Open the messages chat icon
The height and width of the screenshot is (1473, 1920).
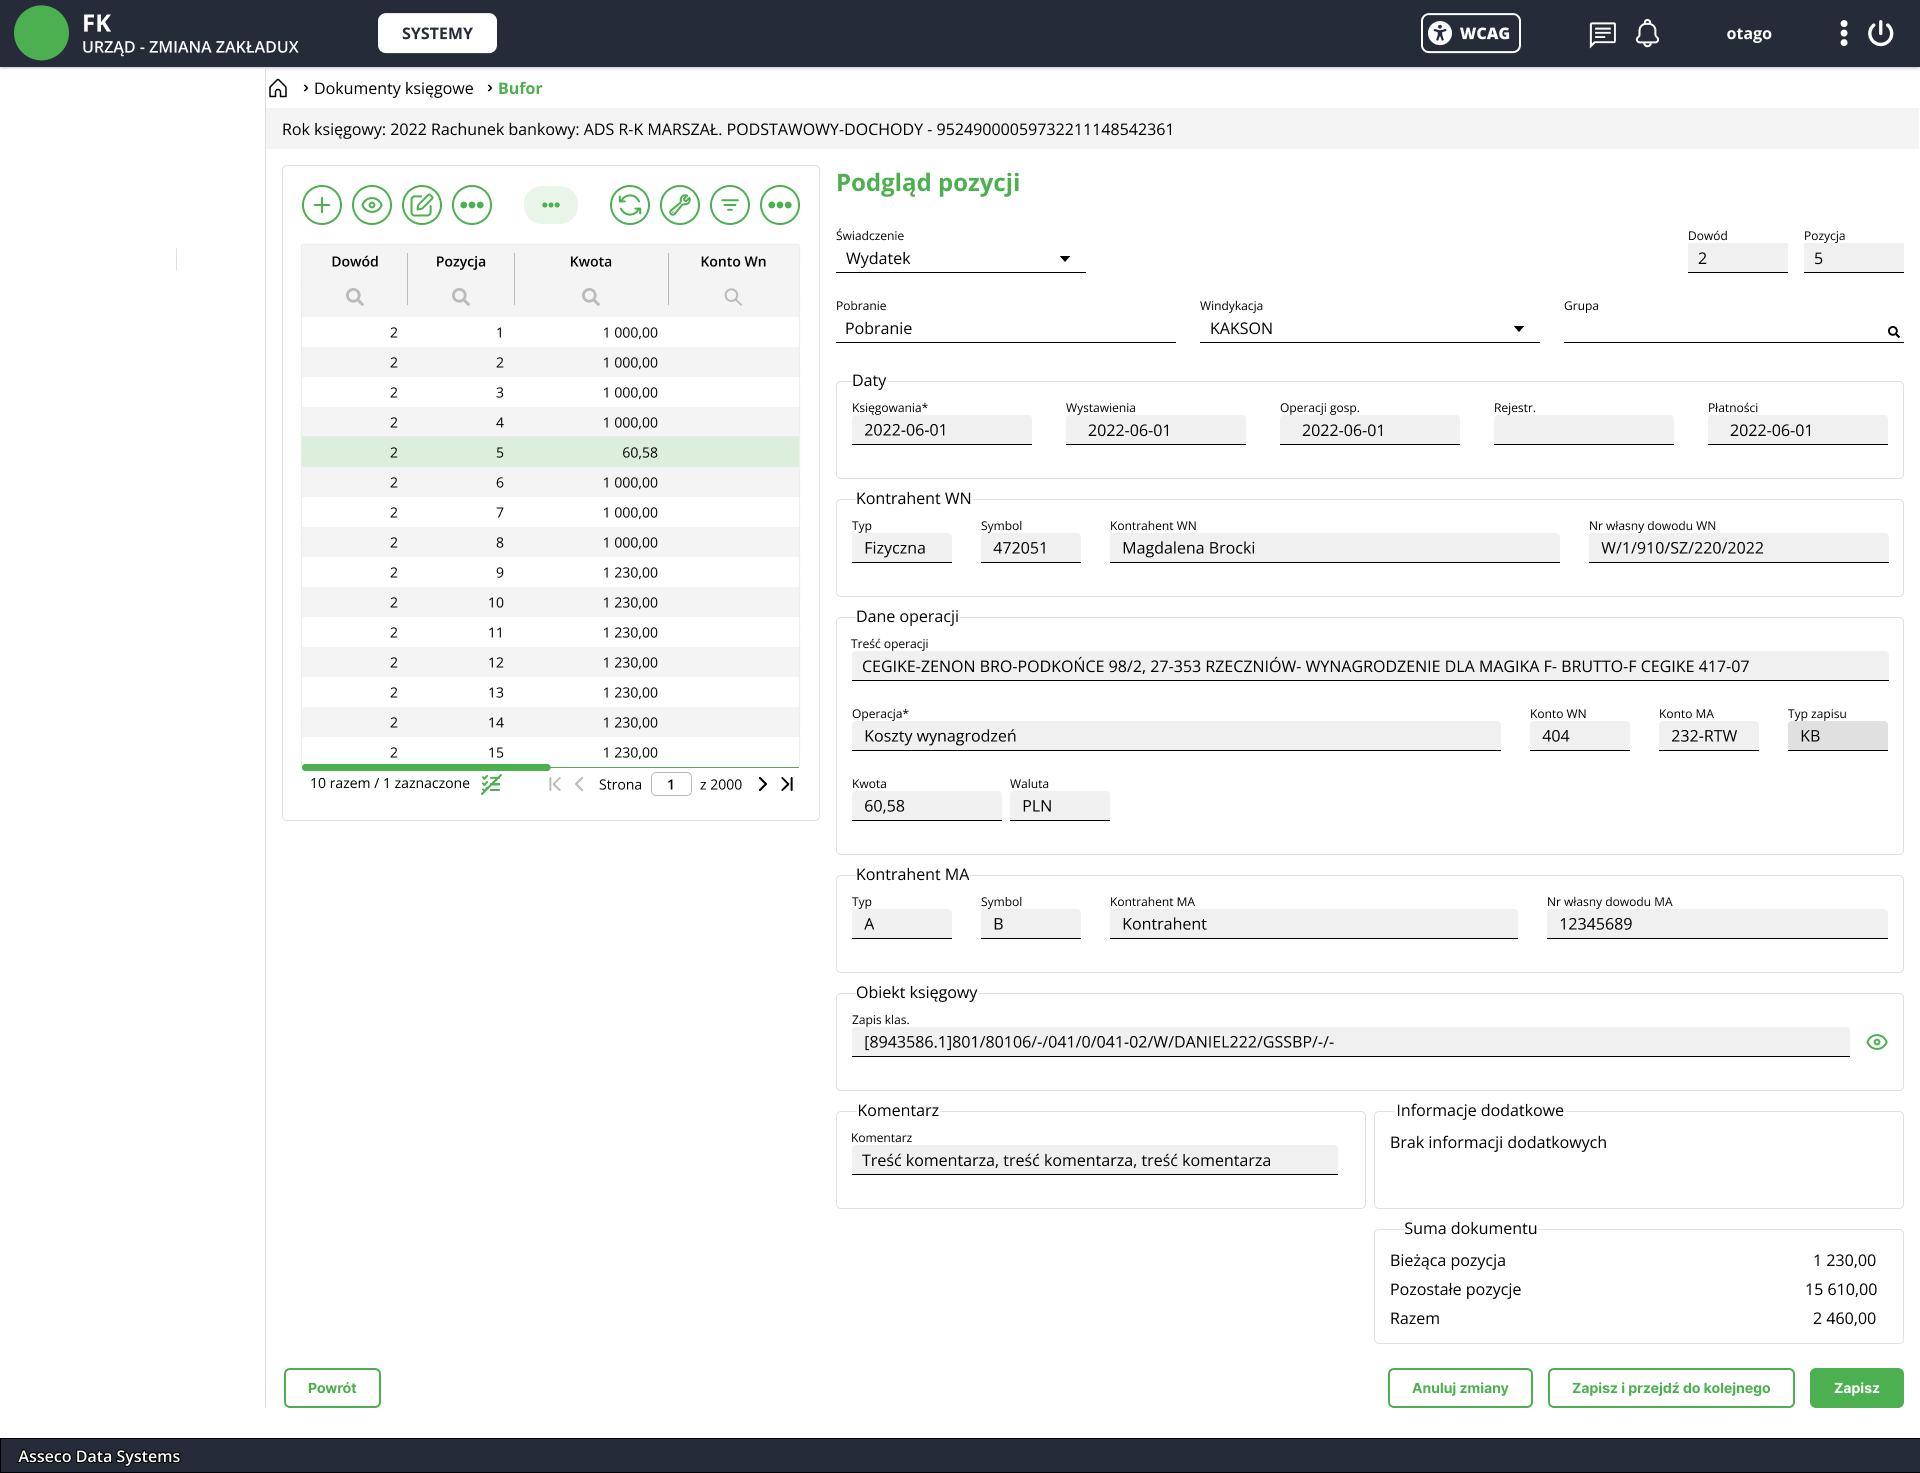(1602, 34)
